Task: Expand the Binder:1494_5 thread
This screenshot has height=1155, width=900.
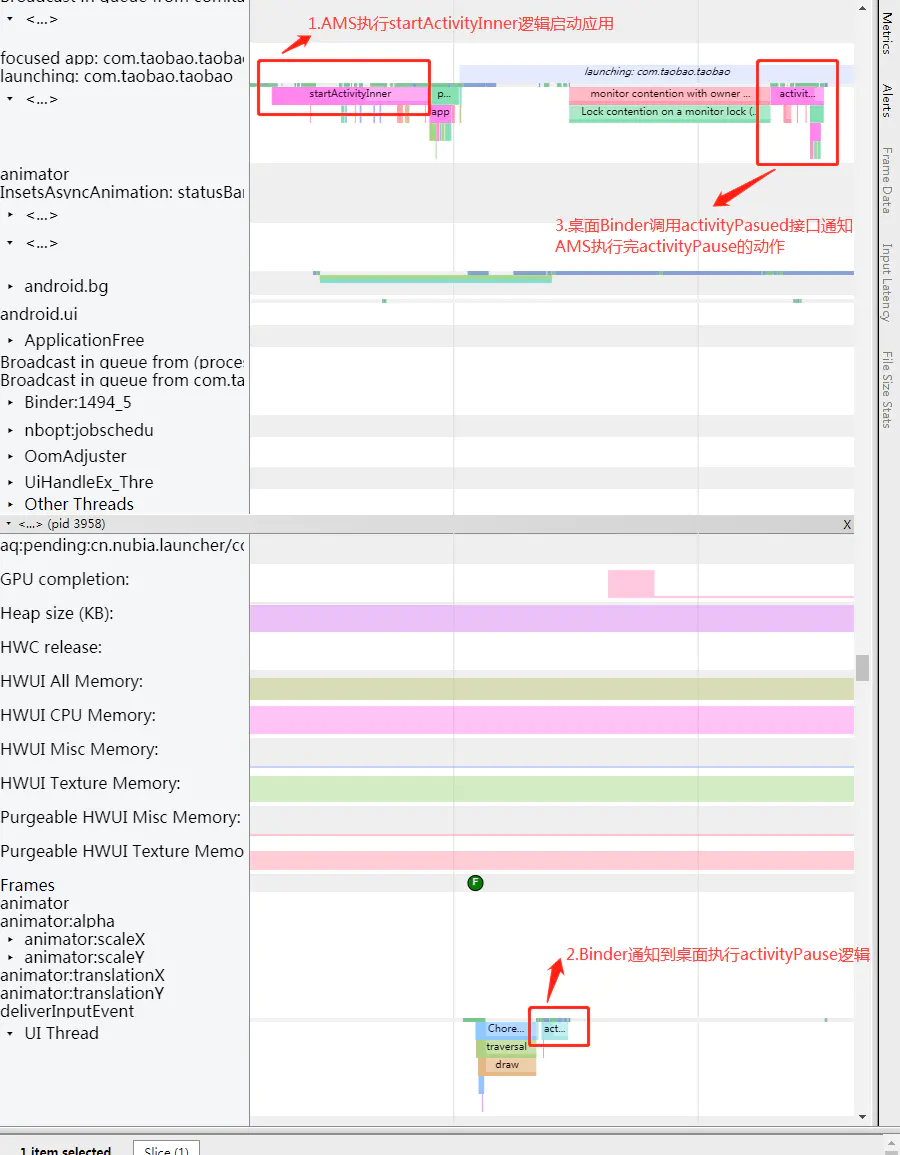Action: (x=10, y=402)
